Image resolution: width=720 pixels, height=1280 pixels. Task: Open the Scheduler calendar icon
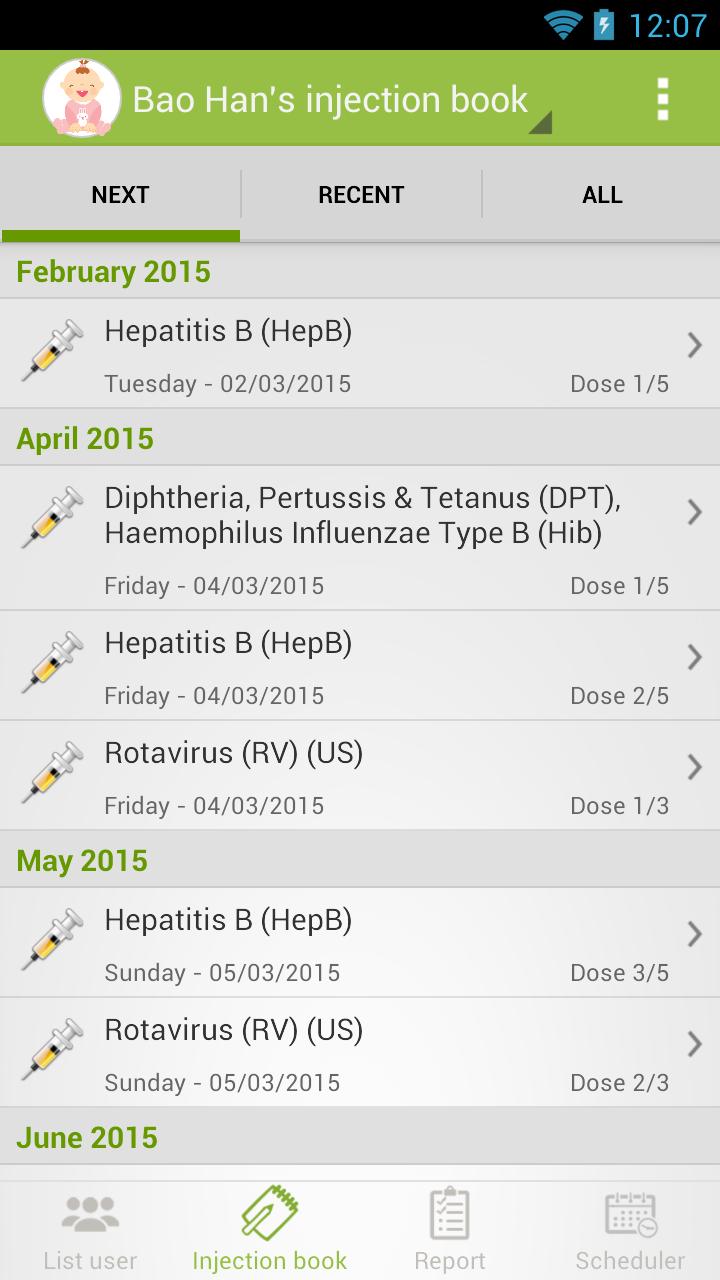[x=630, y=1215]
